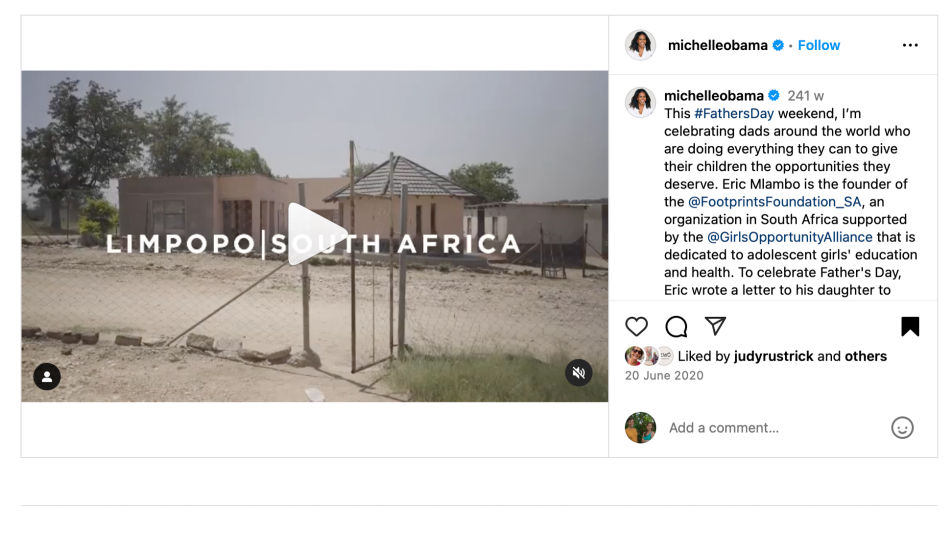This screenshot has height=536, width=952.
Task: Click the 20 June 2020 post date
Action: point(664,376)
